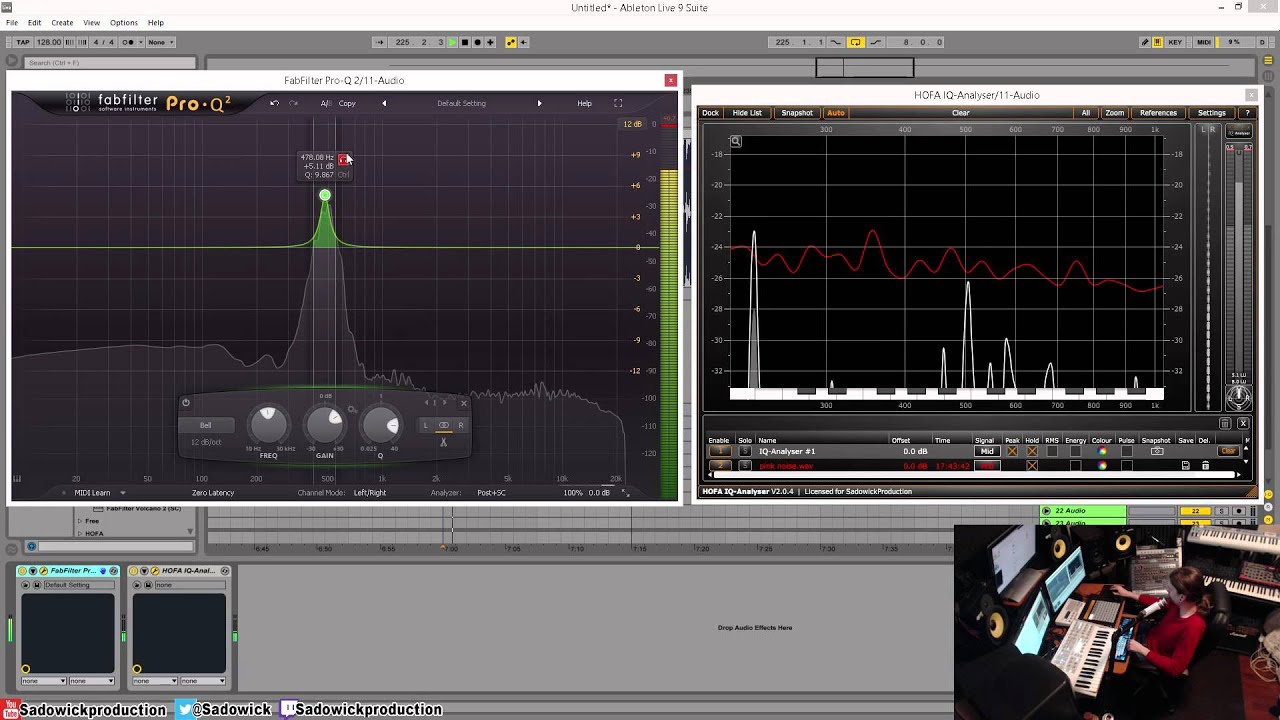Viewport: 1280px width, 720px height.
Task: Select stereo link band placement button
Action: 443,425
